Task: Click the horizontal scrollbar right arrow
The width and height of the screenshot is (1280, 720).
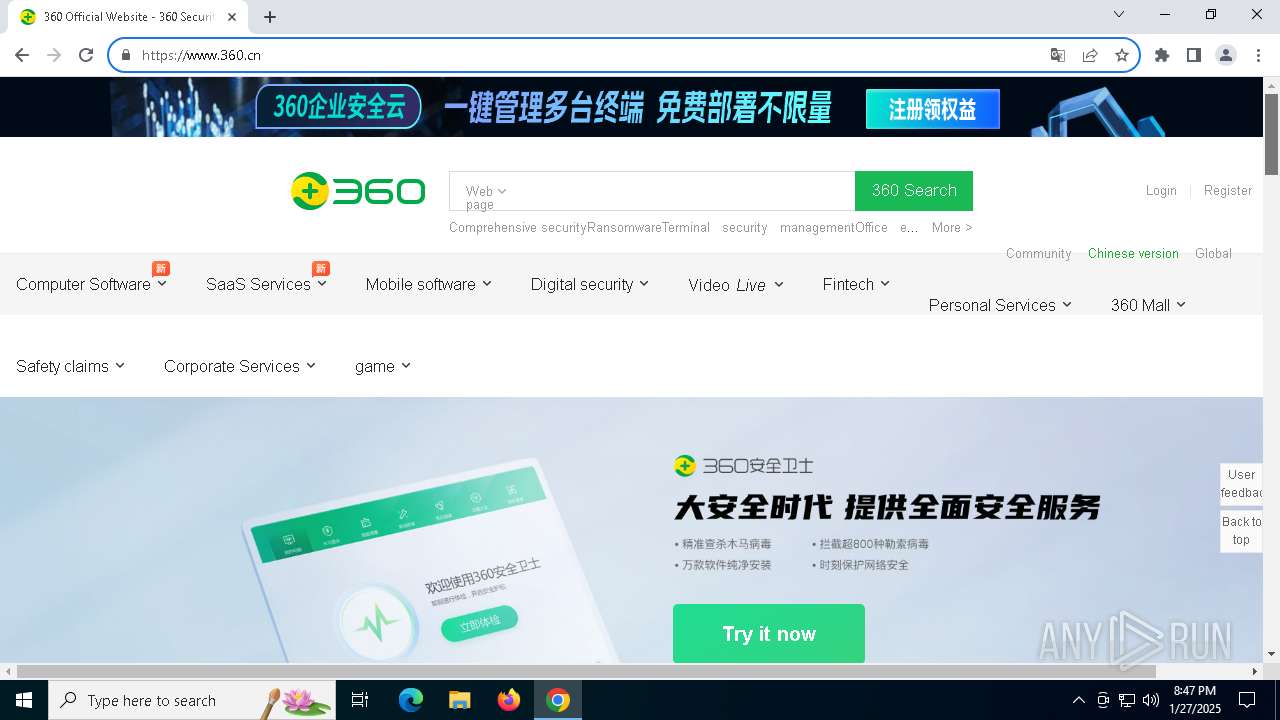Action: pos(1255,671)
